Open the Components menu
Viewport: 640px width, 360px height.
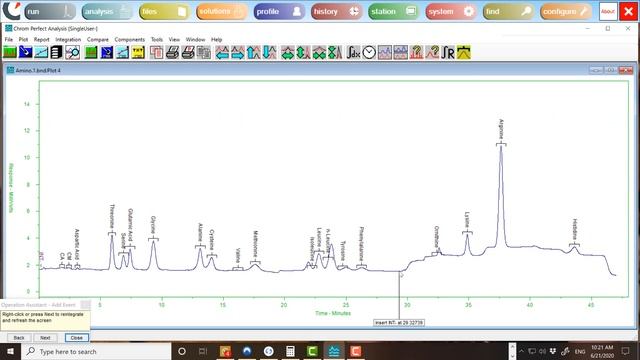[x=129, y=40]
